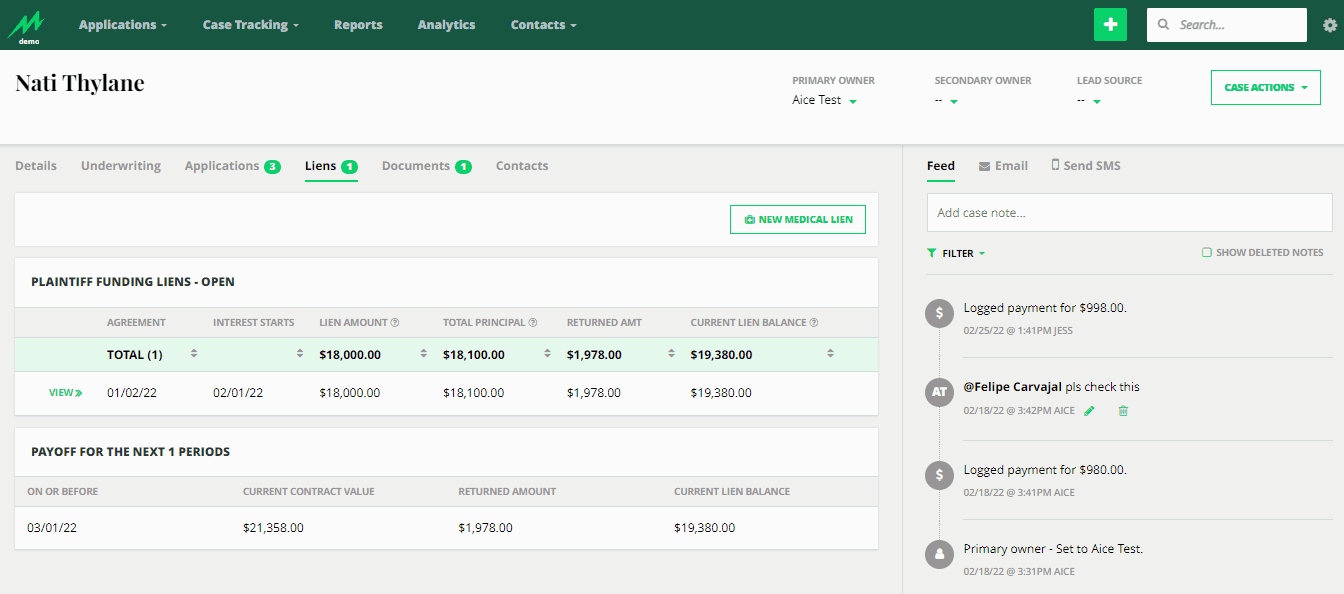The height and width of the screenshot is (594, 1344).
Task: Open settings gear in top bar
Action: 1329,25
